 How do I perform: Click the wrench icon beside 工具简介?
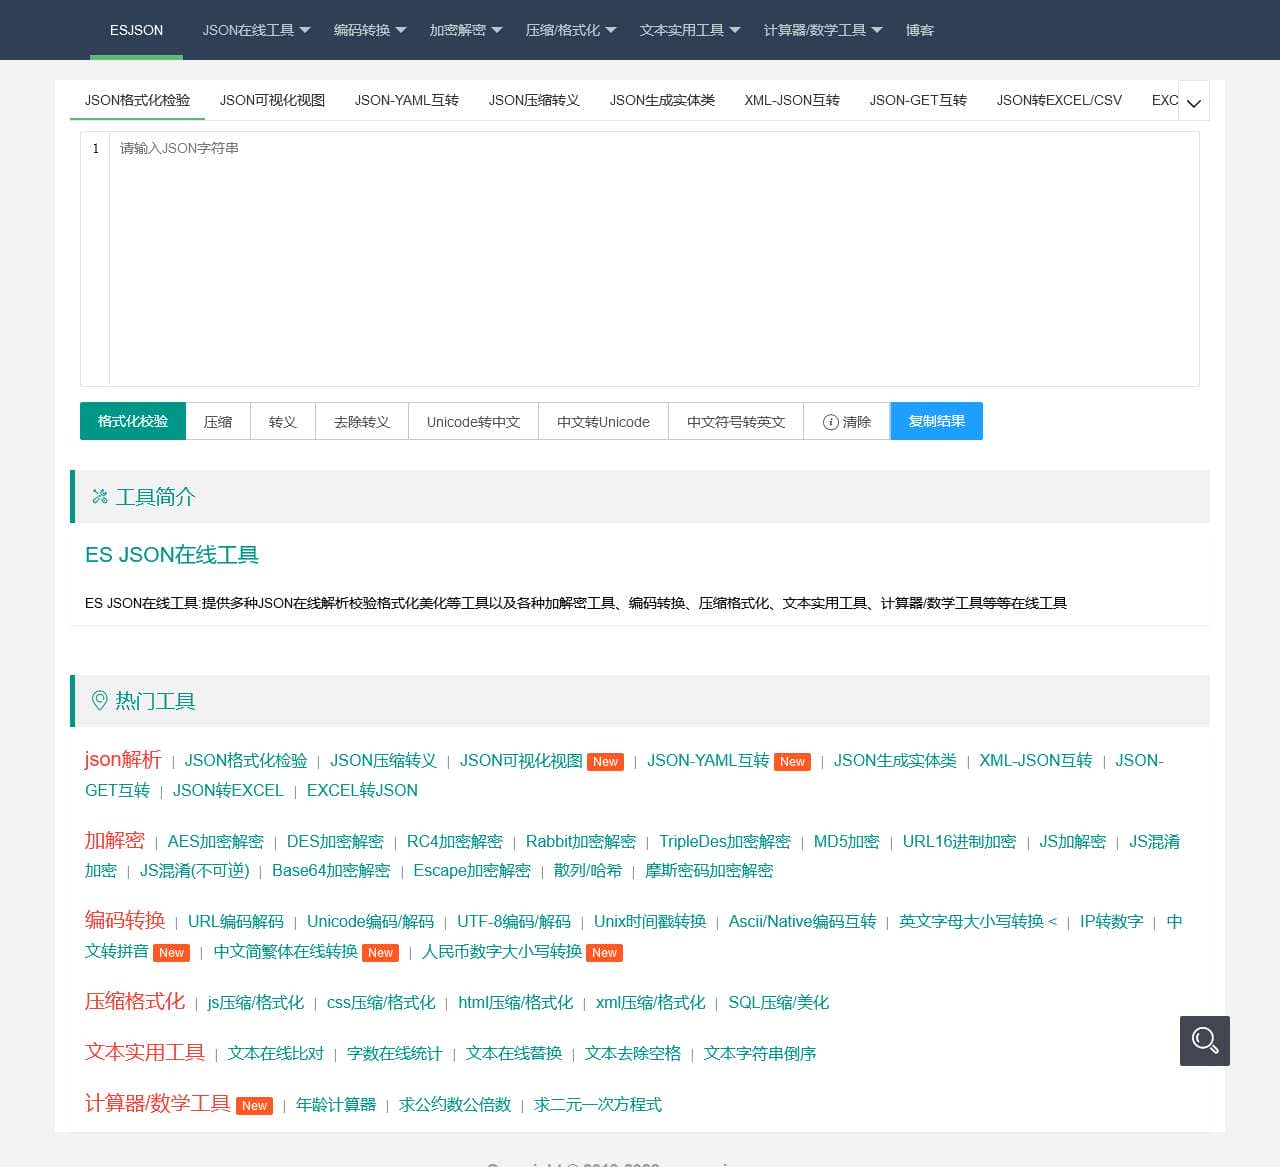pos(99,497)
